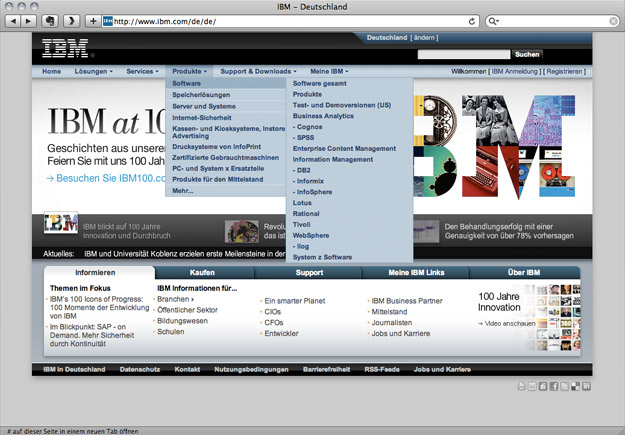The width and height of the screenshot is (625, 435).
Task: Open the Services dropdown menu
Action: click(x=142, y=71)
